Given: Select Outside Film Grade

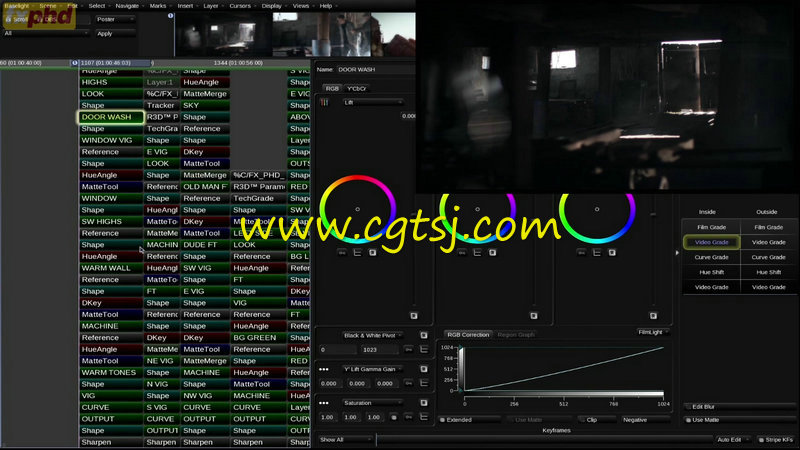Looking at the screenshot, I should click(x=768, y=227).
